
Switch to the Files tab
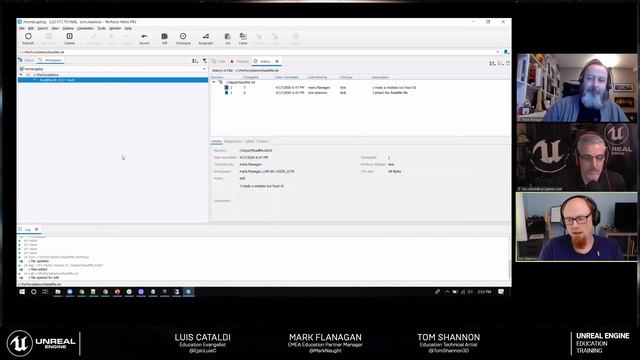(220, 61)
